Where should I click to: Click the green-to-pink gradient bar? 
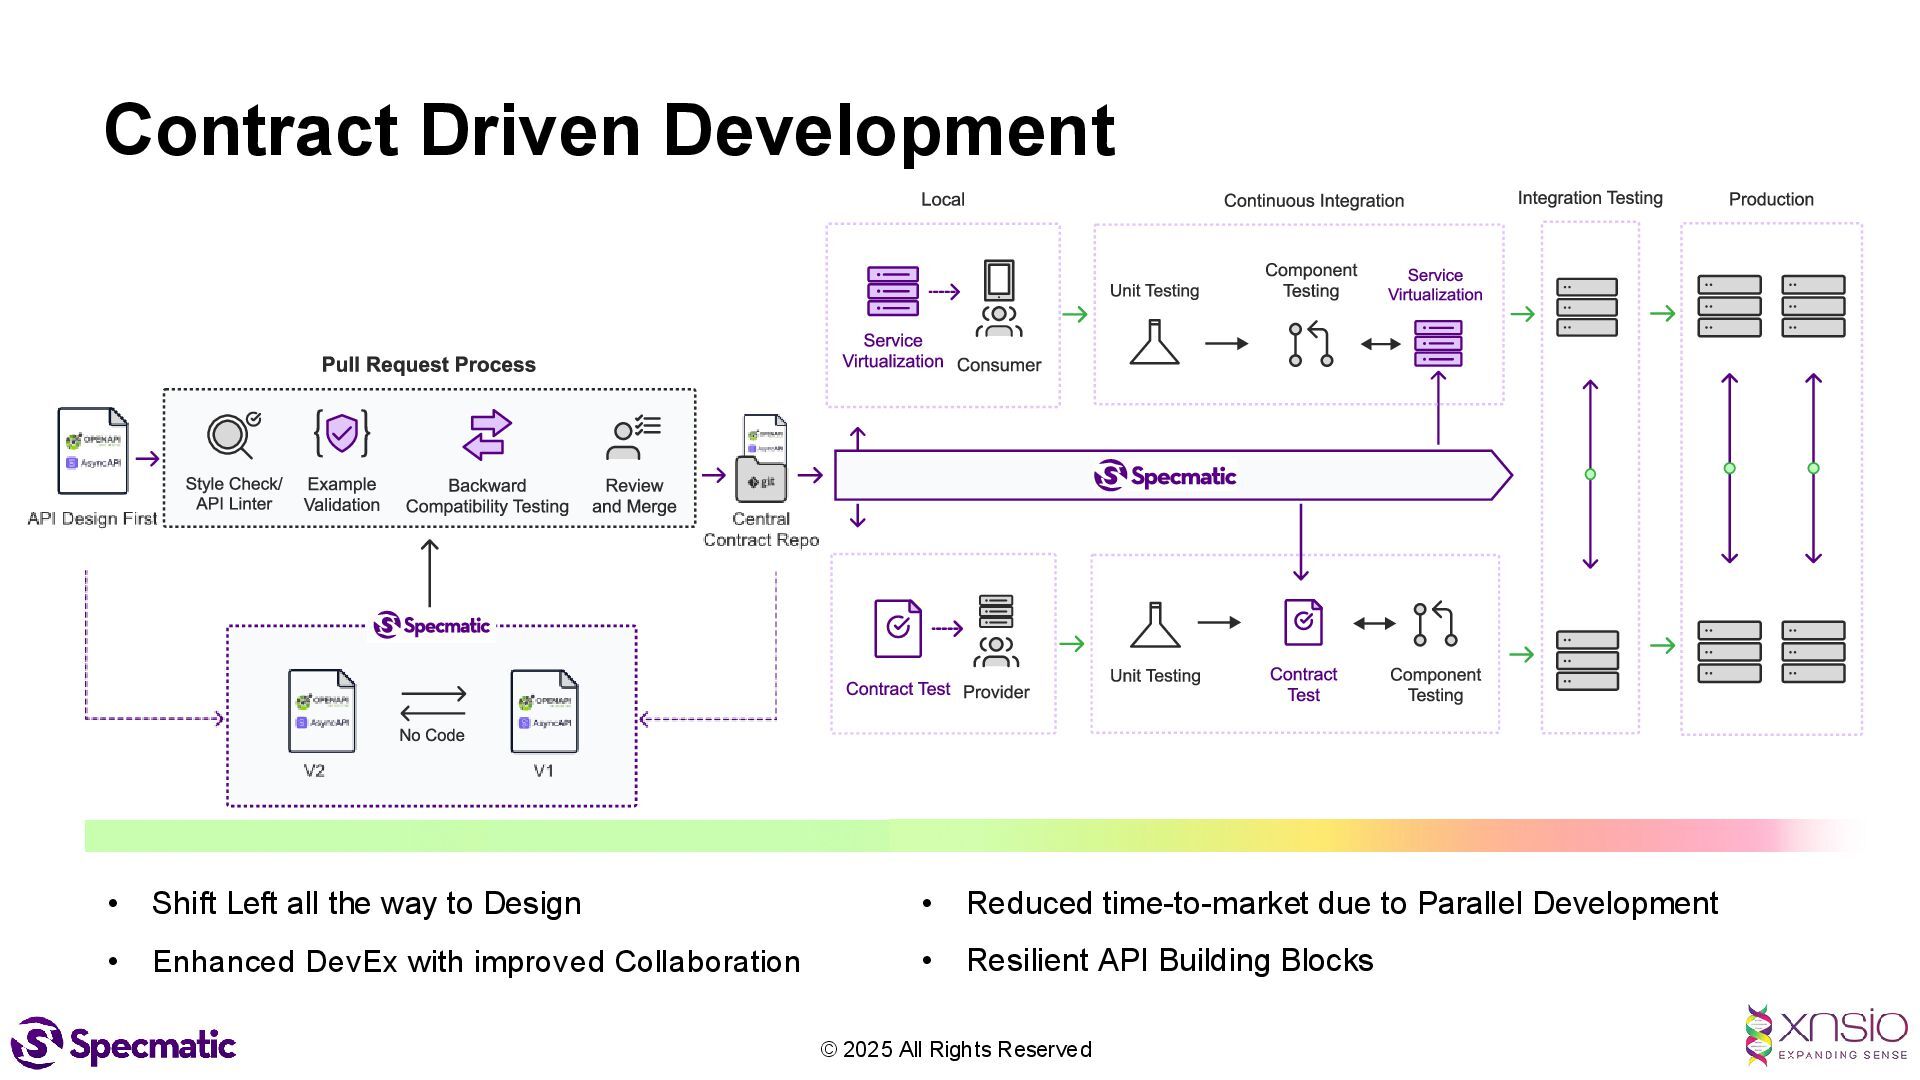[960, 836]
